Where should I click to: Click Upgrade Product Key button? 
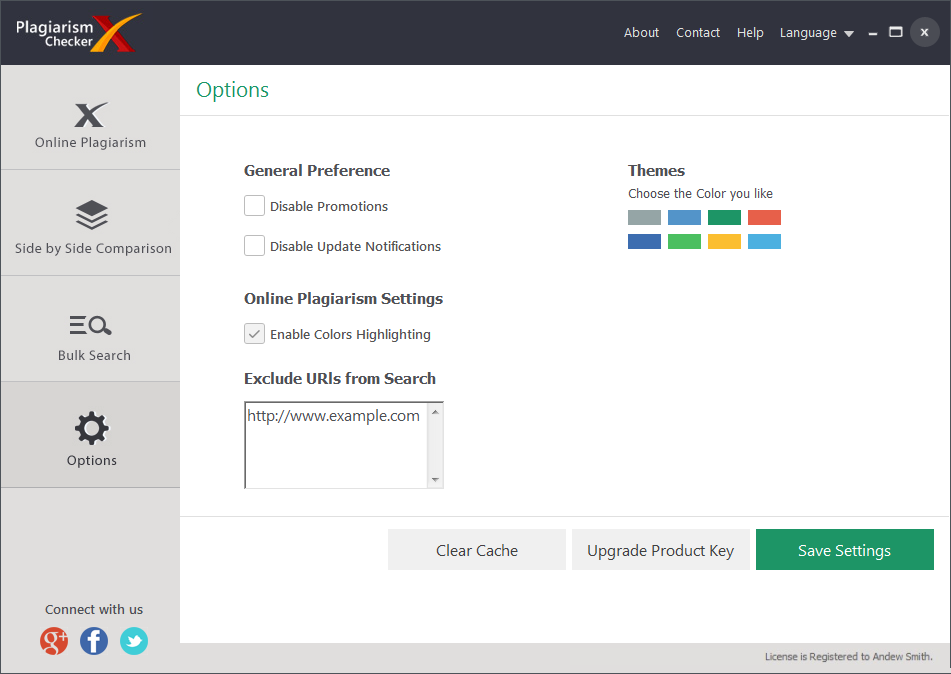[x=660, y=550]
